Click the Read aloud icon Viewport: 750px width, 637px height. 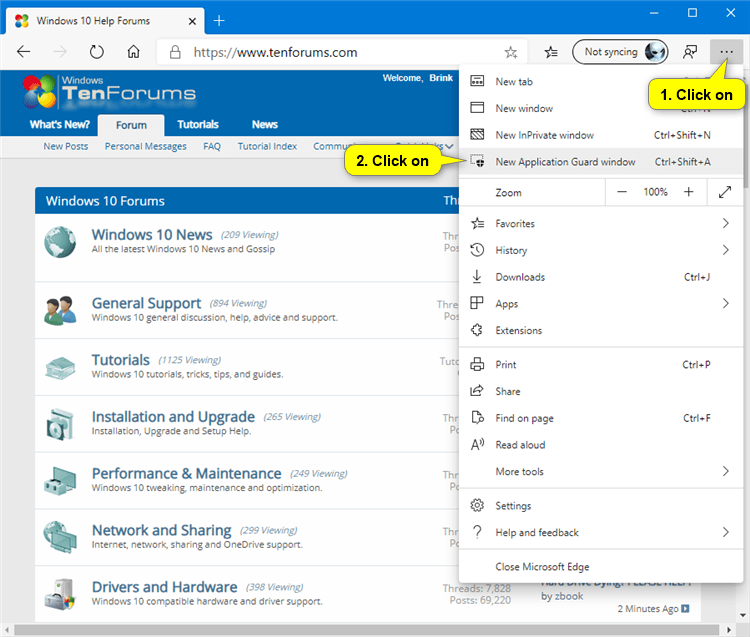477,444
